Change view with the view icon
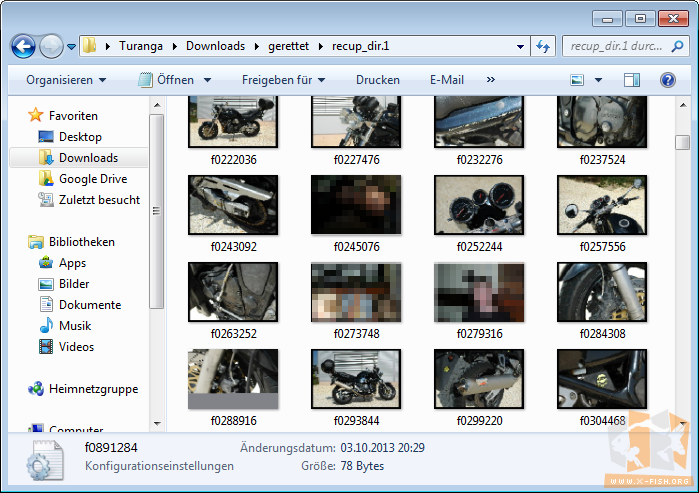Image resolution: width=699 pixels, height=493 pixels. 577,80
